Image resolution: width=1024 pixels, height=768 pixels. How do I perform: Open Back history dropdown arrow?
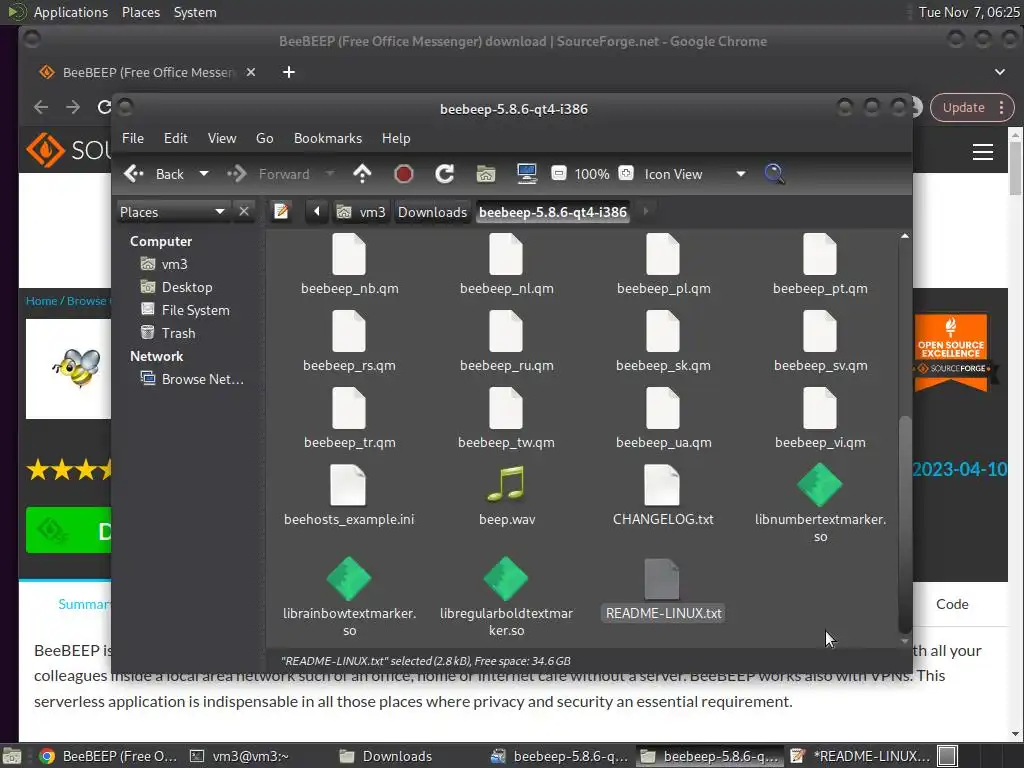(x=204, y=174)
